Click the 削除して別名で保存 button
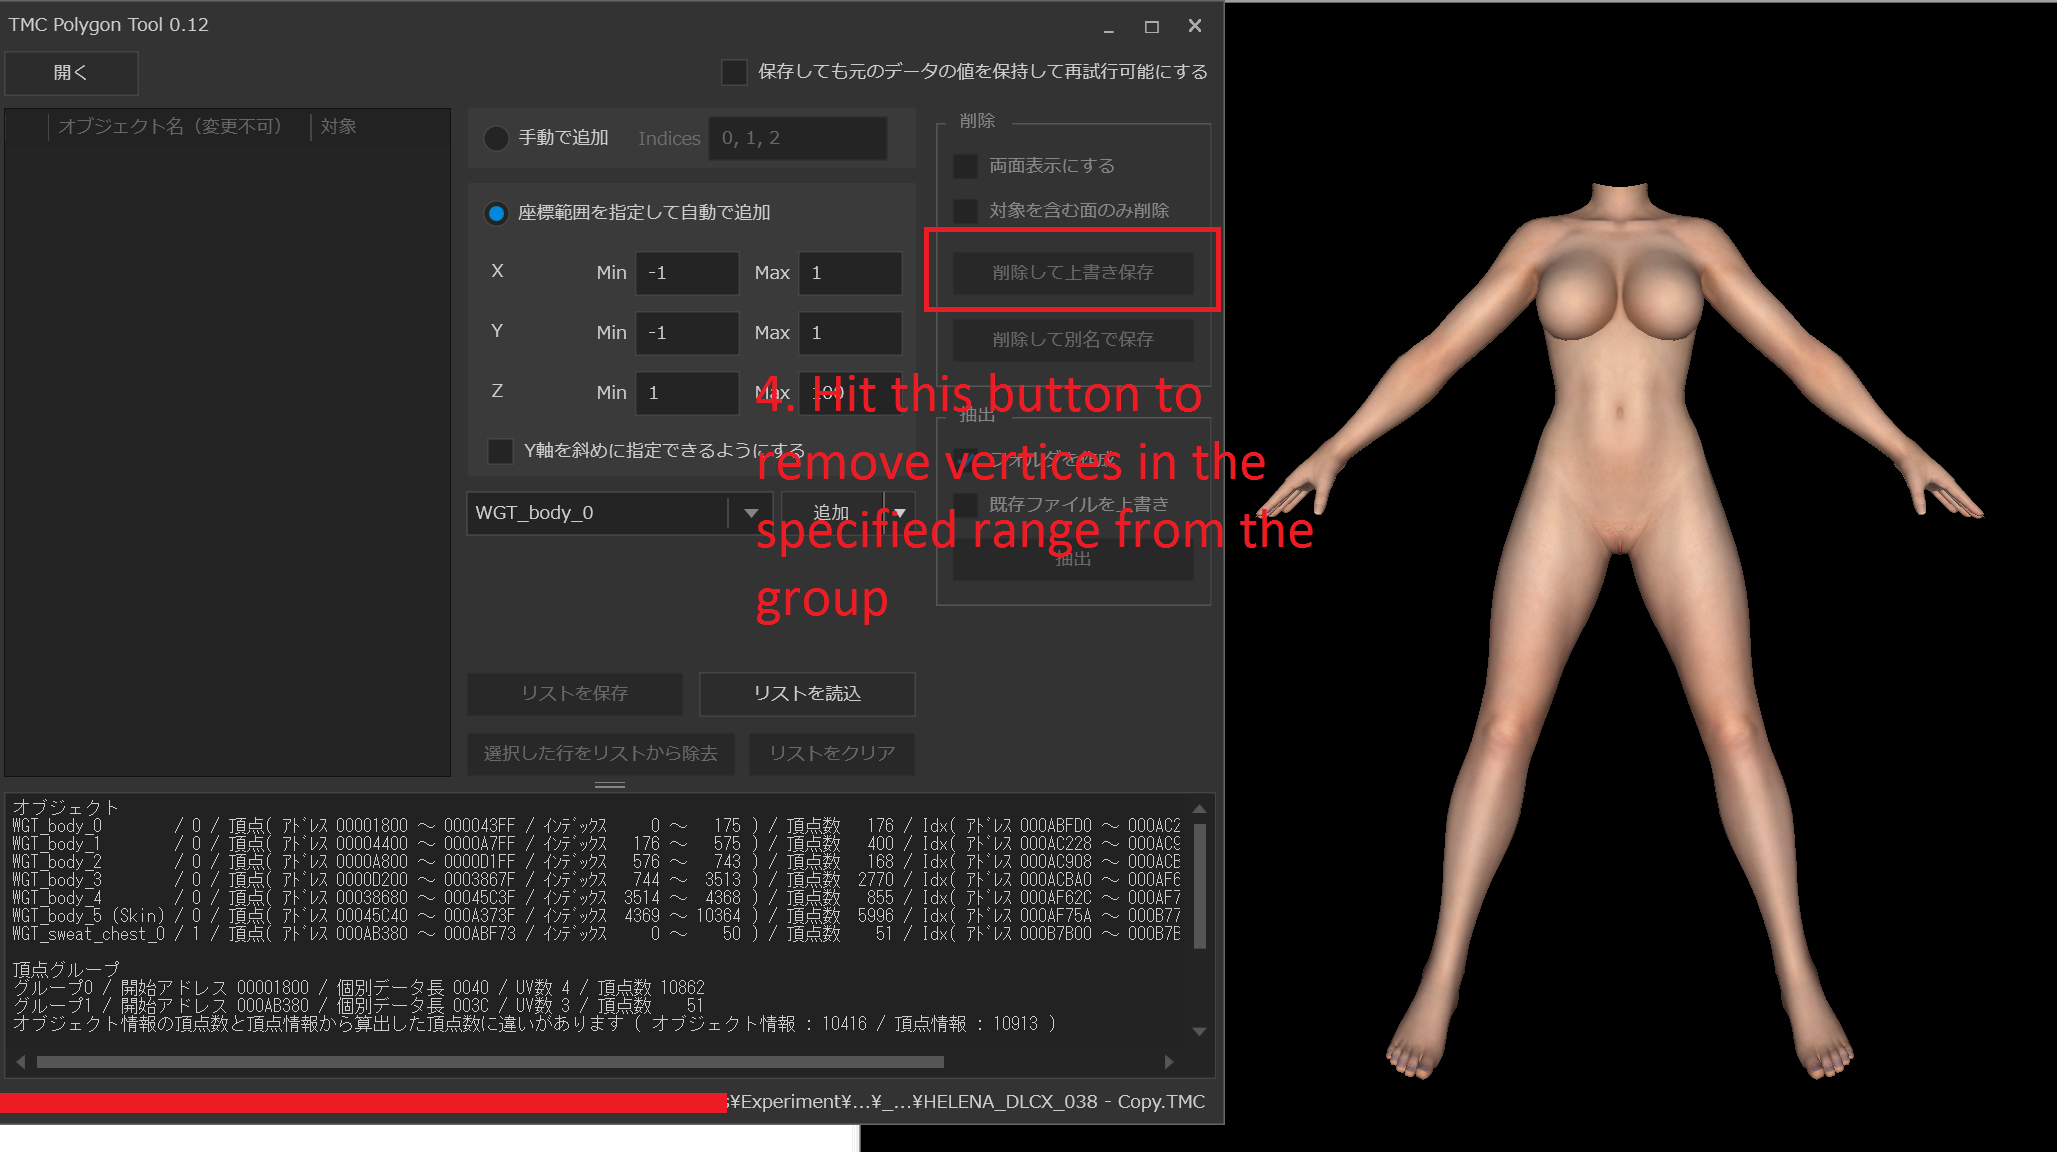Image resolution: width=2057 pixels, height=1152 pixels. 1072,340
